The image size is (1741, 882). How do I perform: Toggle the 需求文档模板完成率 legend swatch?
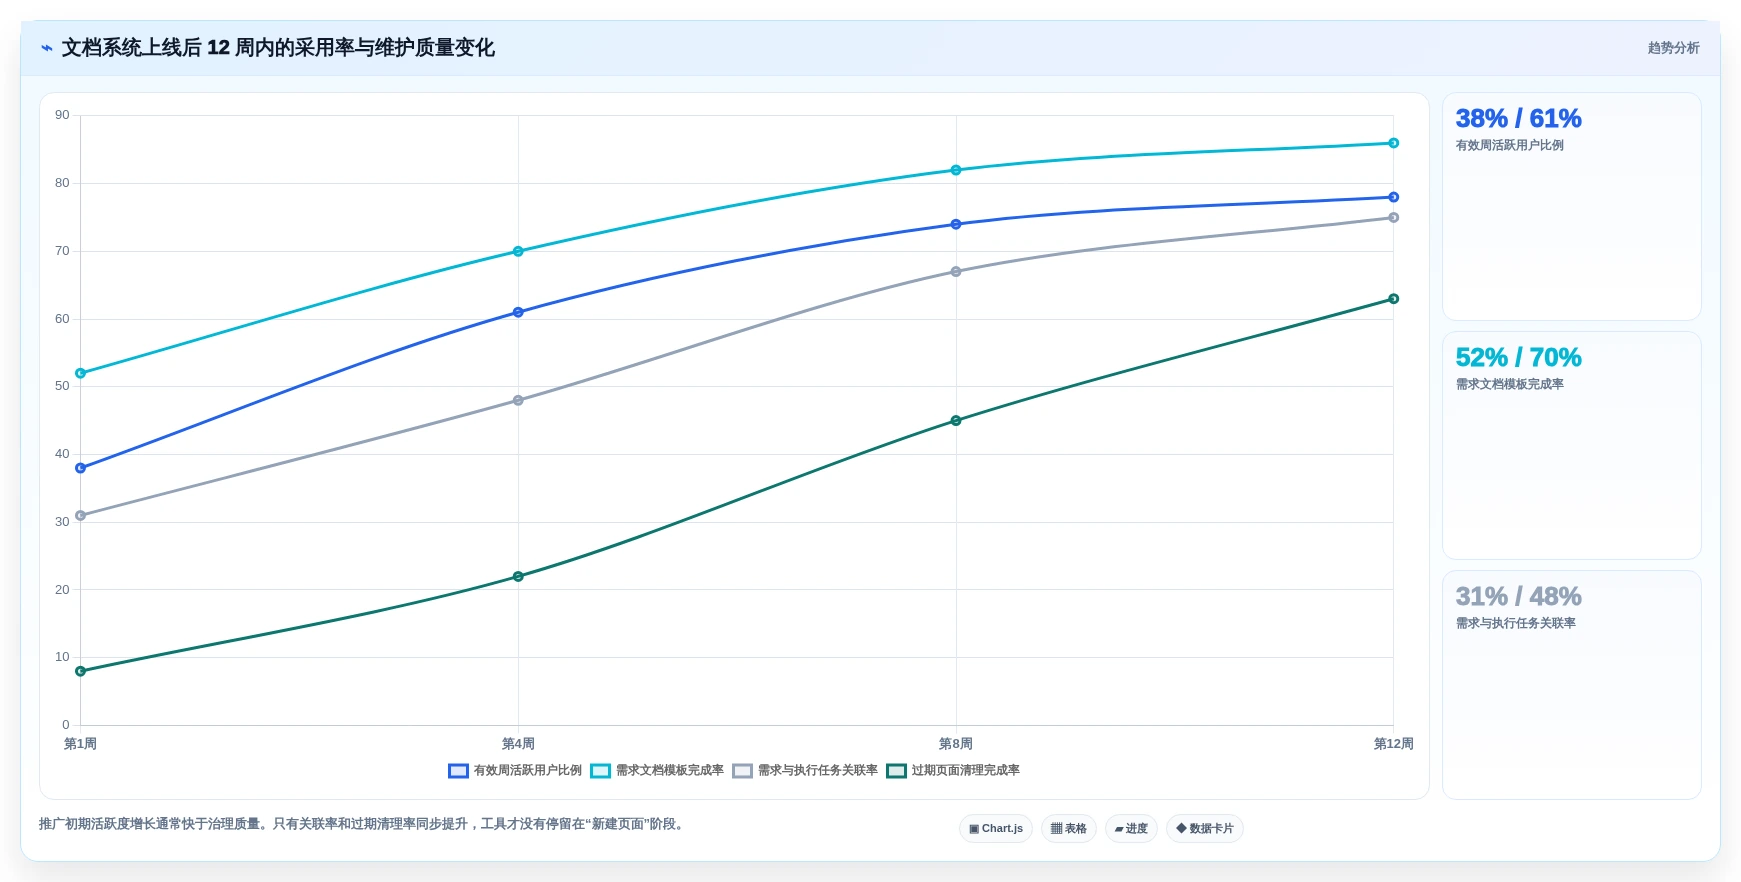pos(600,771)
